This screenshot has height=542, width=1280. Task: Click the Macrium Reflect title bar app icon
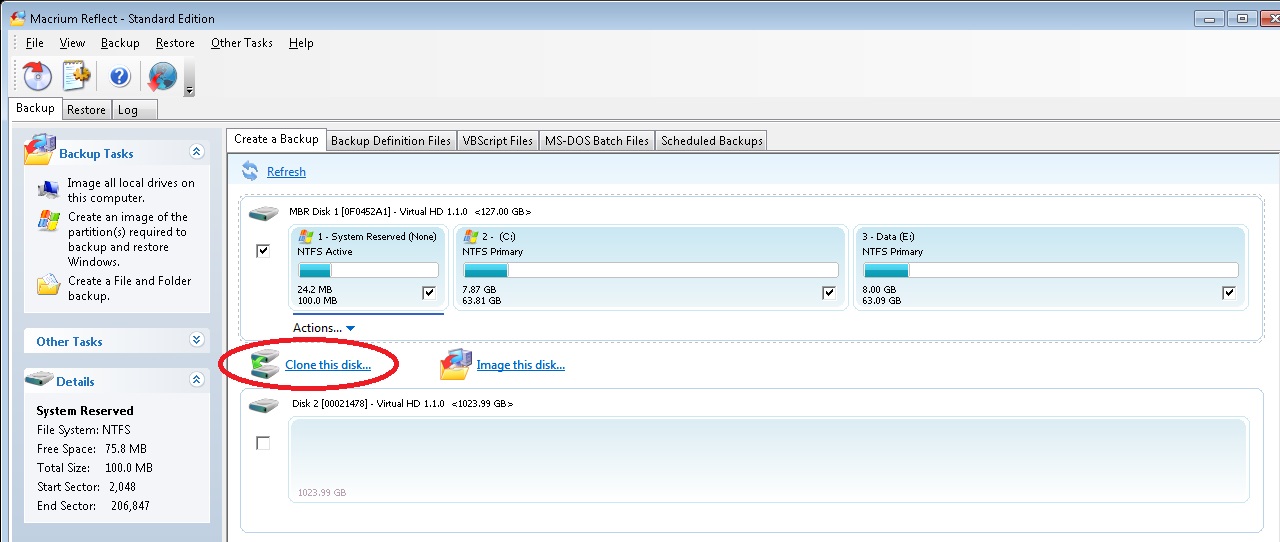tap(17, 18)
